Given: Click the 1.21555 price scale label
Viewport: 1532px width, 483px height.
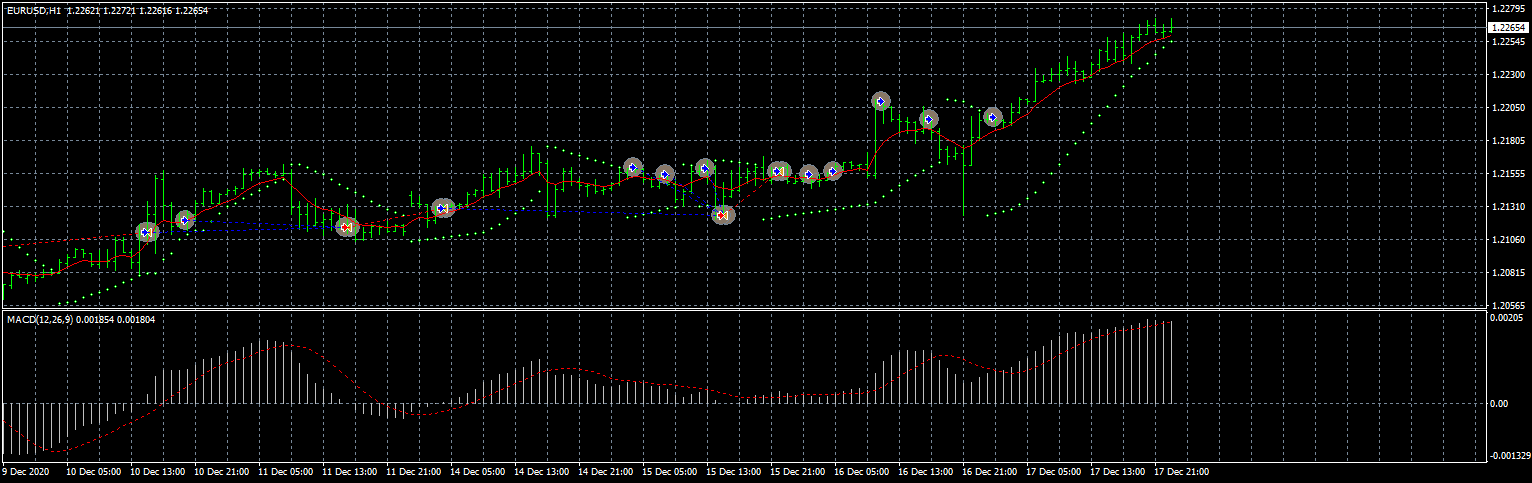Looking at the screenshot, I should click(1506, 174).
